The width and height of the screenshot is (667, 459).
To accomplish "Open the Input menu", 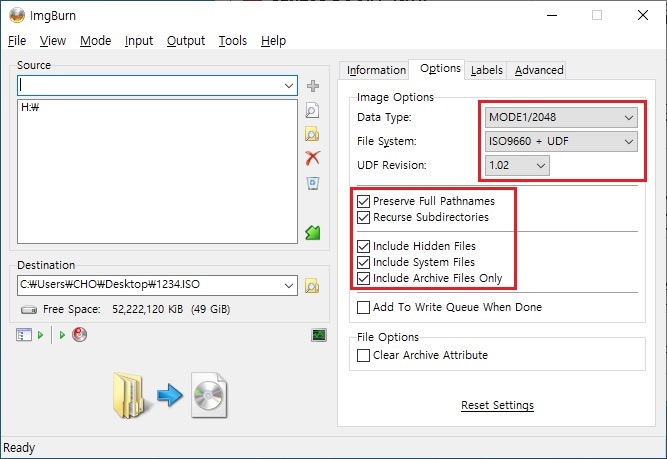I will coord(139,41).
